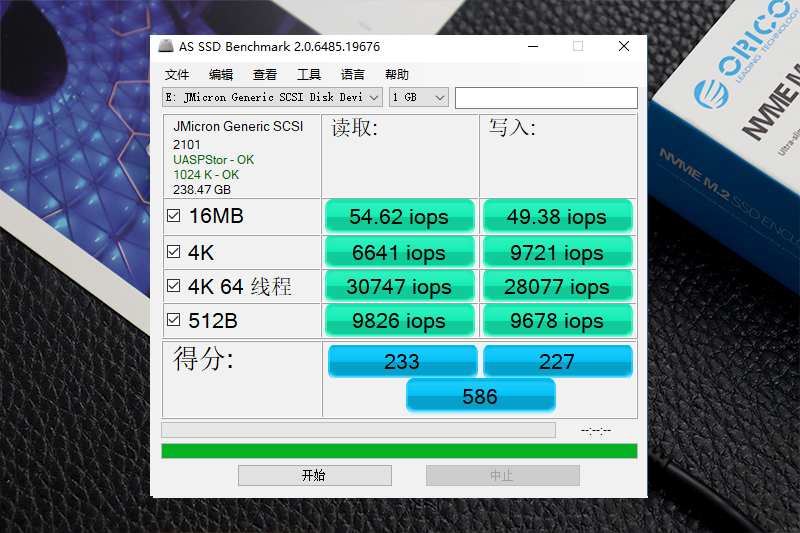The height and width of the screenshot is (533, 800).
Task: Click the total score 586
Action: click(481, 396)
